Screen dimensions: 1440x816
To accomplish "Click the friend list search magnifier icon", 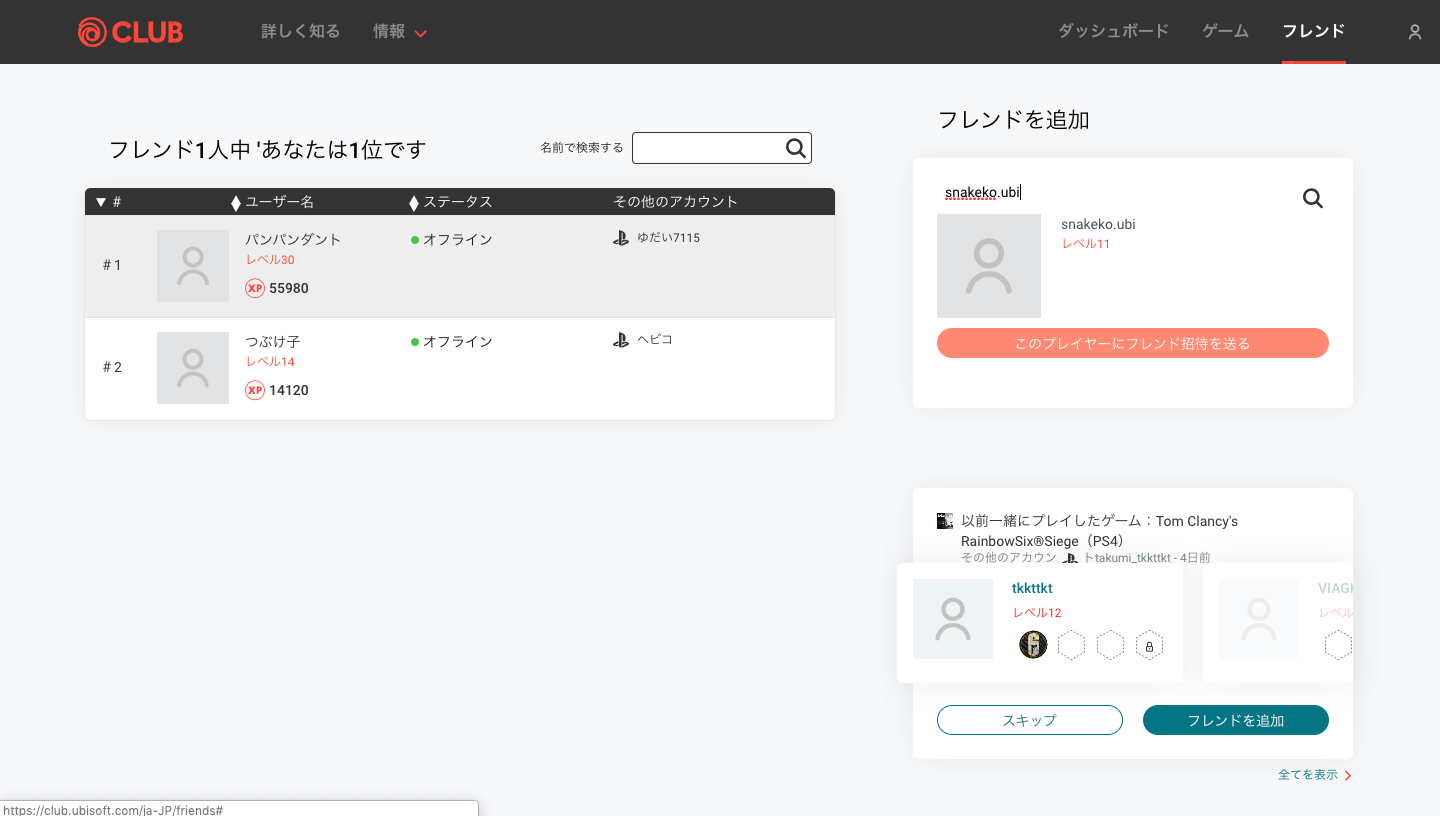I will coord(796,148).
